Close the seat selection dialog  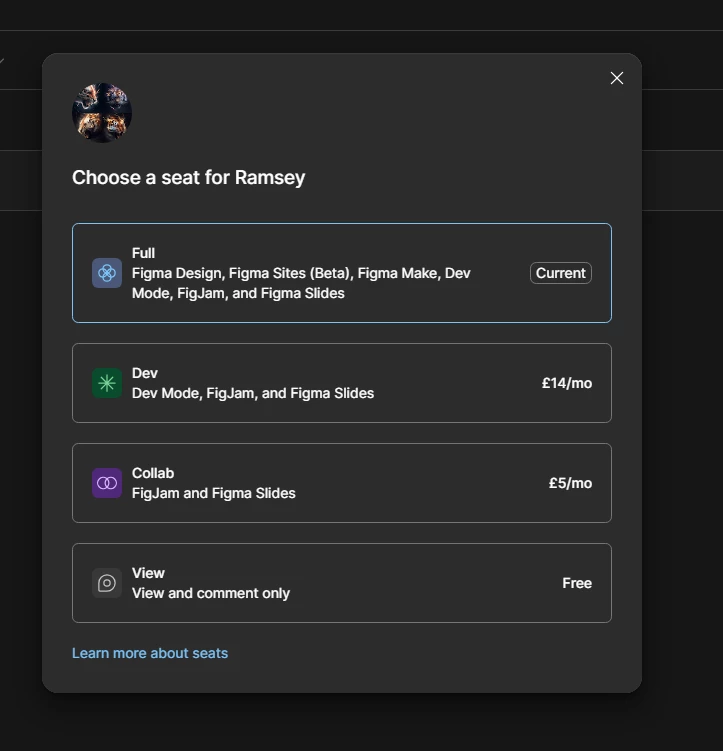pos(617,78)
